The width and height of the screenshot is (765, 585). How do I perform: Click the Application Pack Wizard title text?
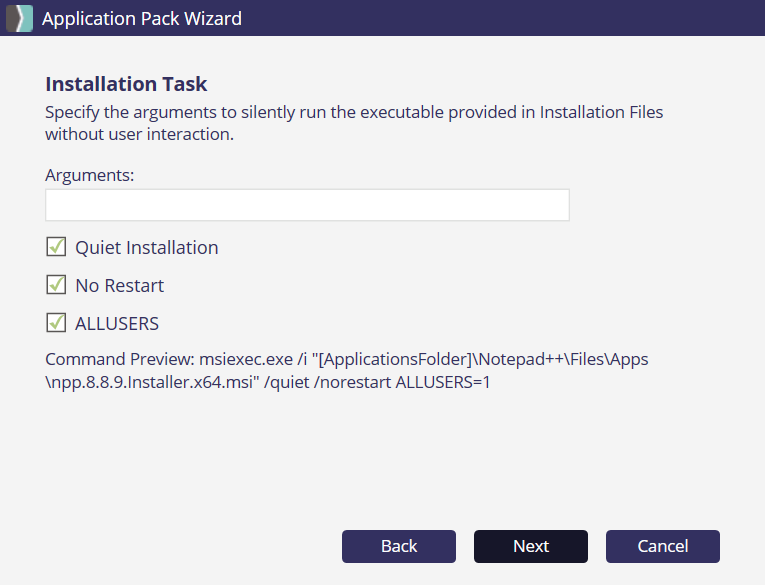(x=141, y=18)
